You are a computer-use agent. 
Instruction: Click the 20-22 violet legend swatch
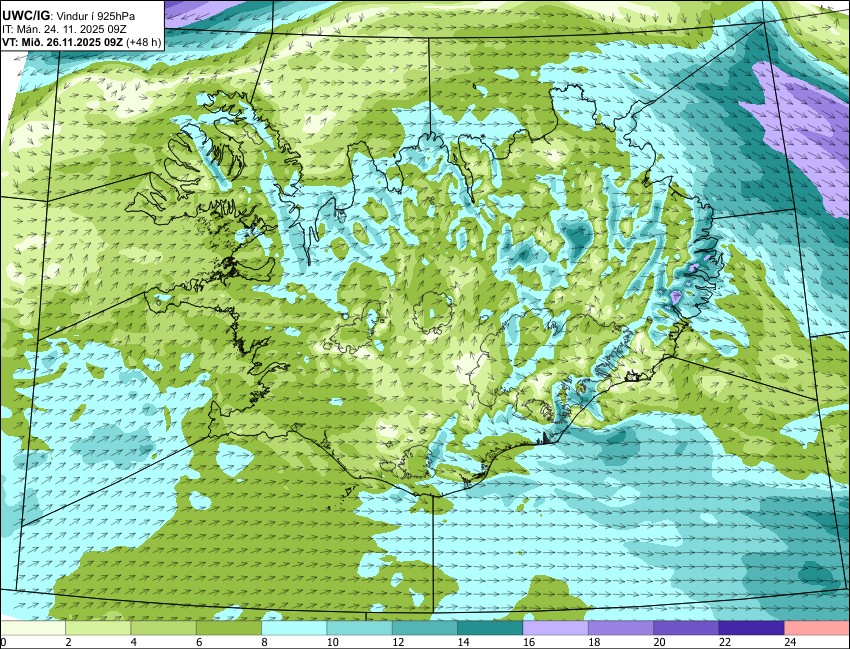click(686, 628)
